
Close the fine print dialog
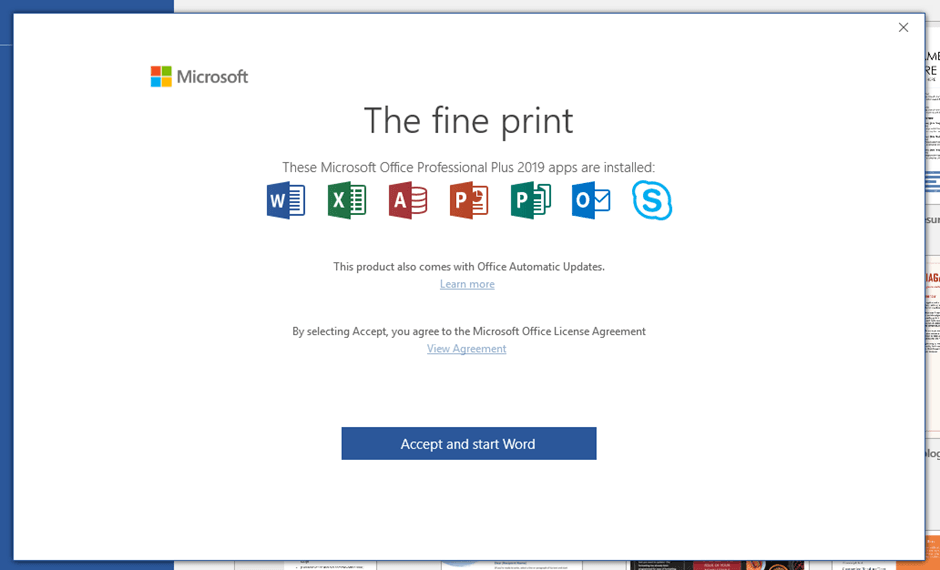pyautogui.click(x=903, y=28)
